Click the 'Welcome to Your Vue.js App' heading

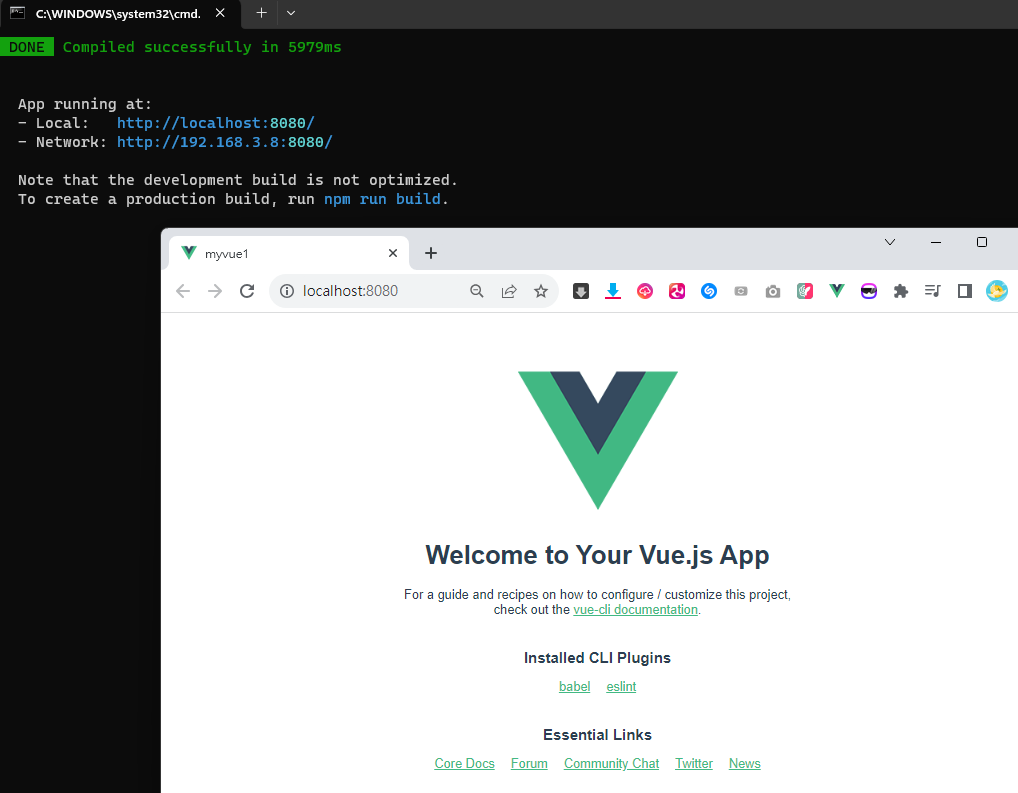click(x=597, y=555)
